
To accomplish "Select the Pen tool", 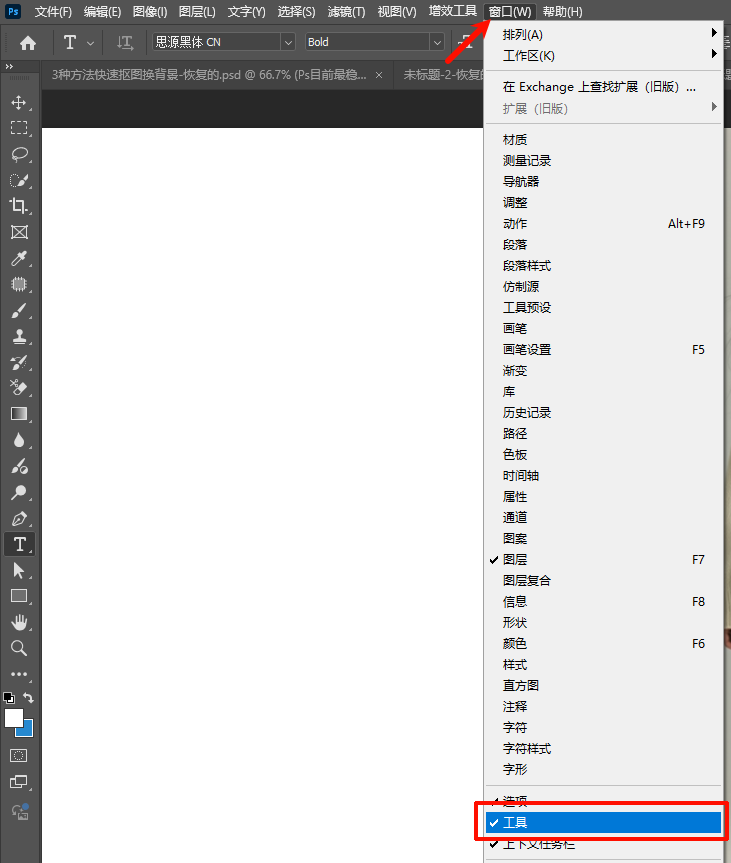I will pos(19,519).
